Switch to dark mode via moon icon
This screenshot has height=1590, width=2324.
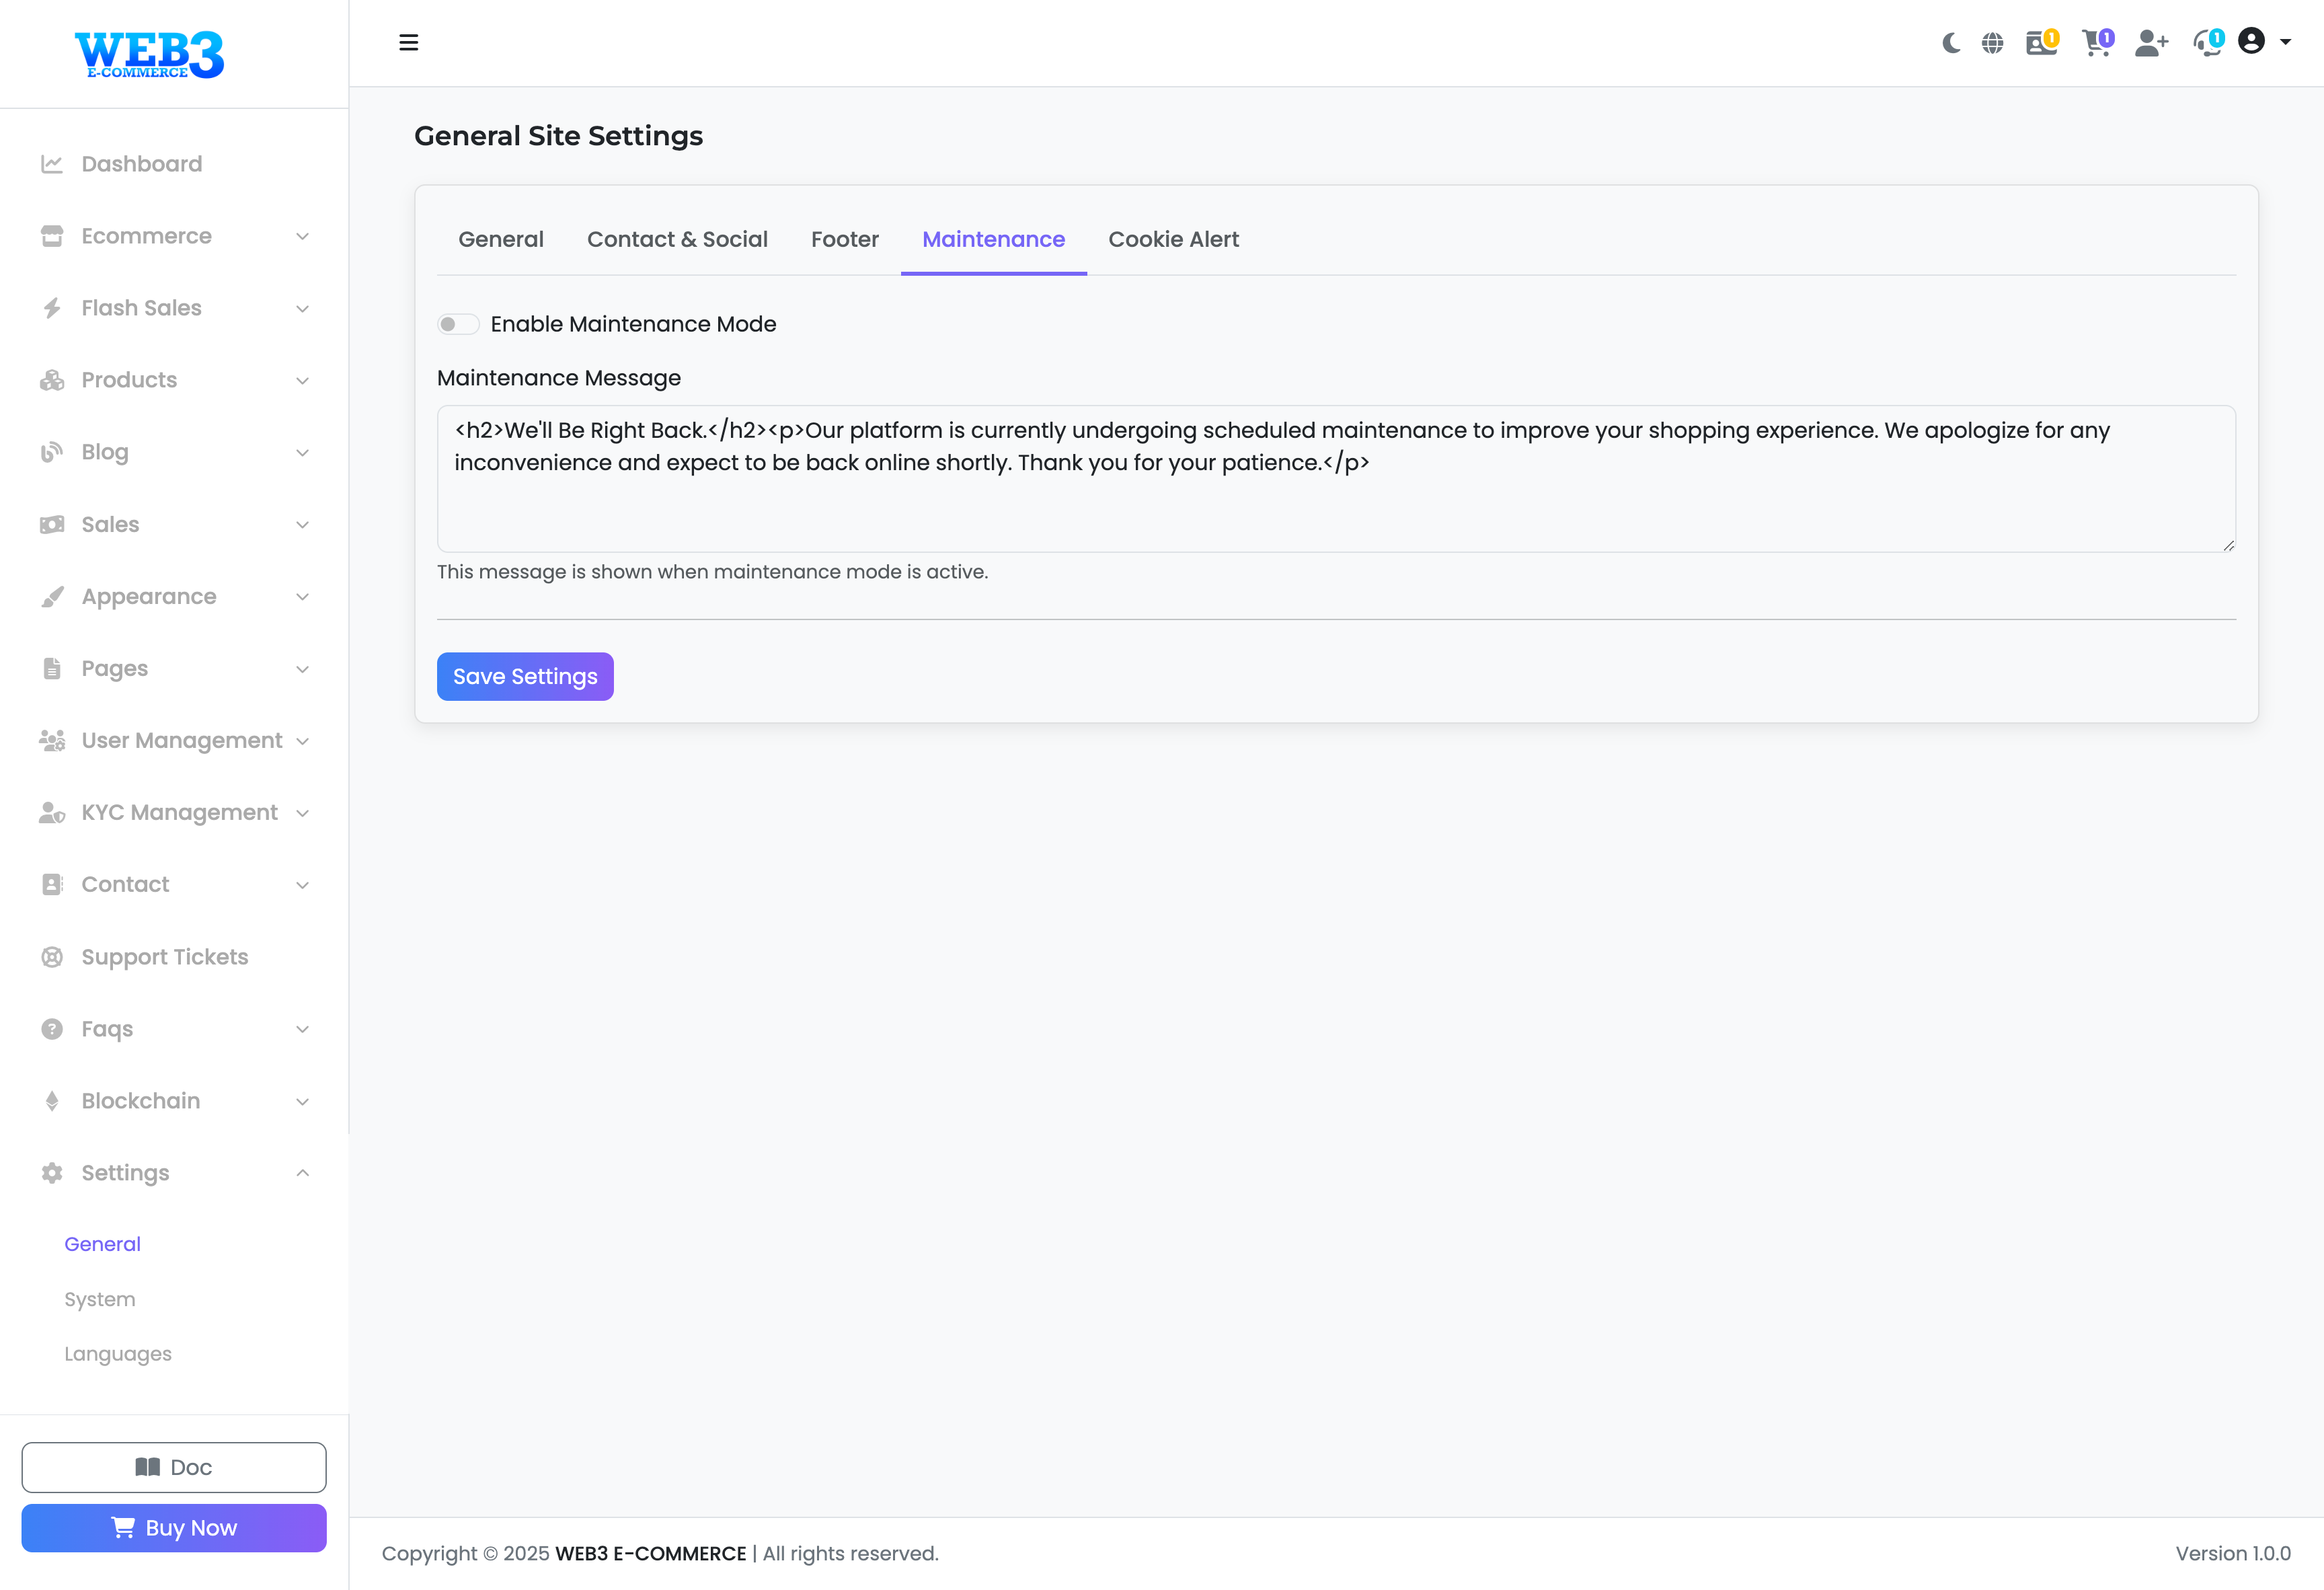click(1950, 43)
